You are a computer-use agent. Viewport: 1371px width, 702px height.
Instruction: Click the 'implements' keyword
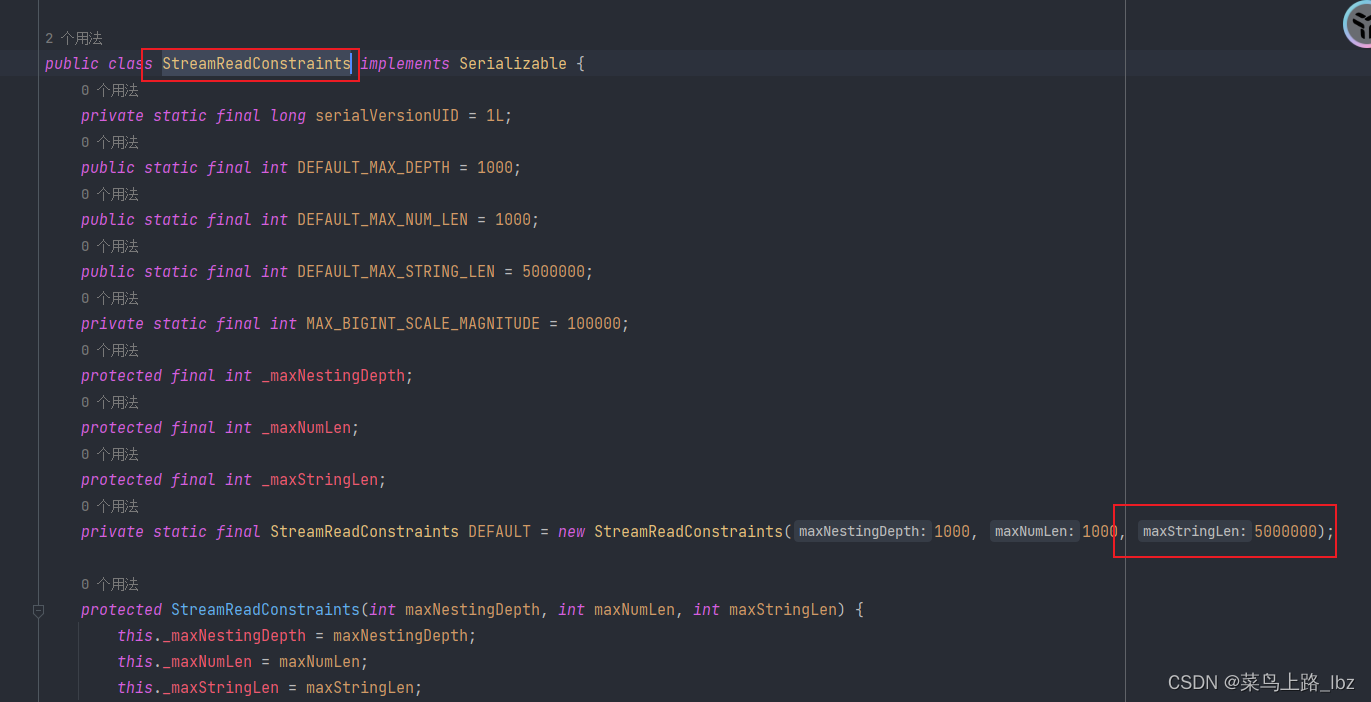point(405,64)
